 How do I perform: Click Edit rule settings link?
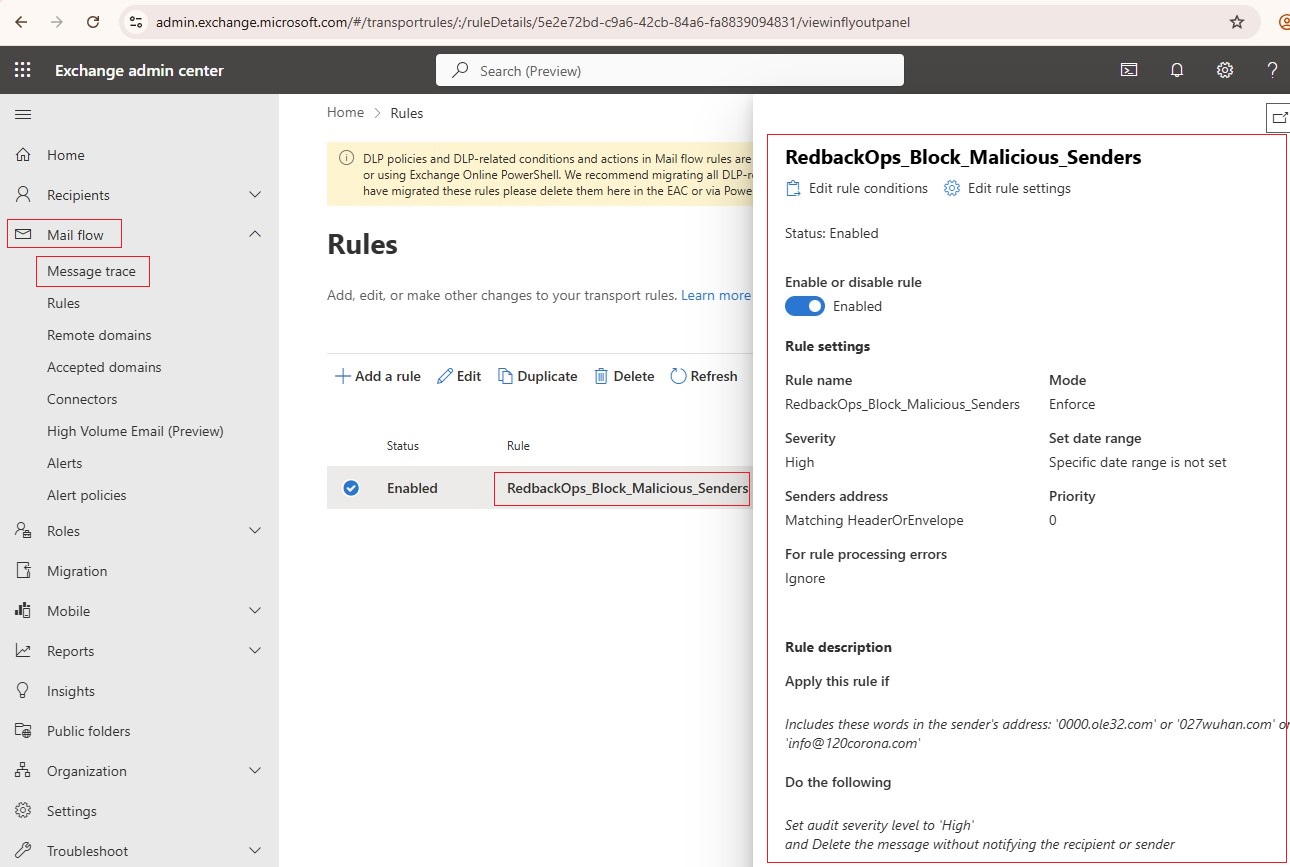[x=1019, y=188]
